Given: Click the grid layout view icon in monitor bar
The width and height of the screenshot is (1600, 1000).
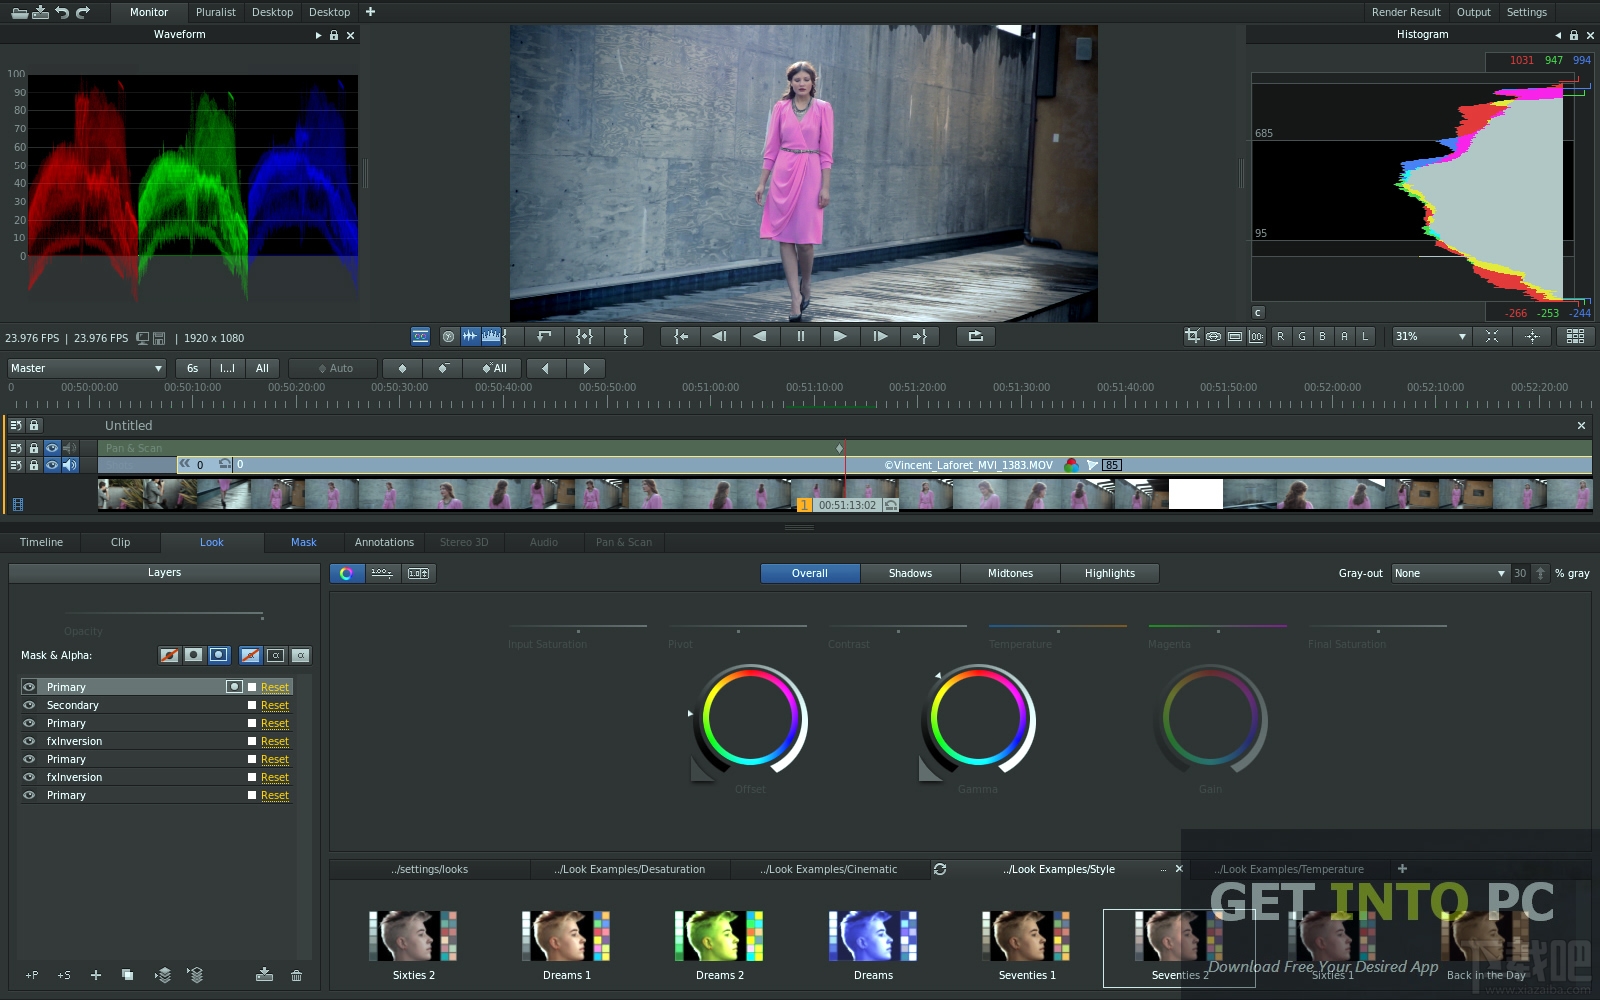Looking at the screenshot, I should point(1576,336).
